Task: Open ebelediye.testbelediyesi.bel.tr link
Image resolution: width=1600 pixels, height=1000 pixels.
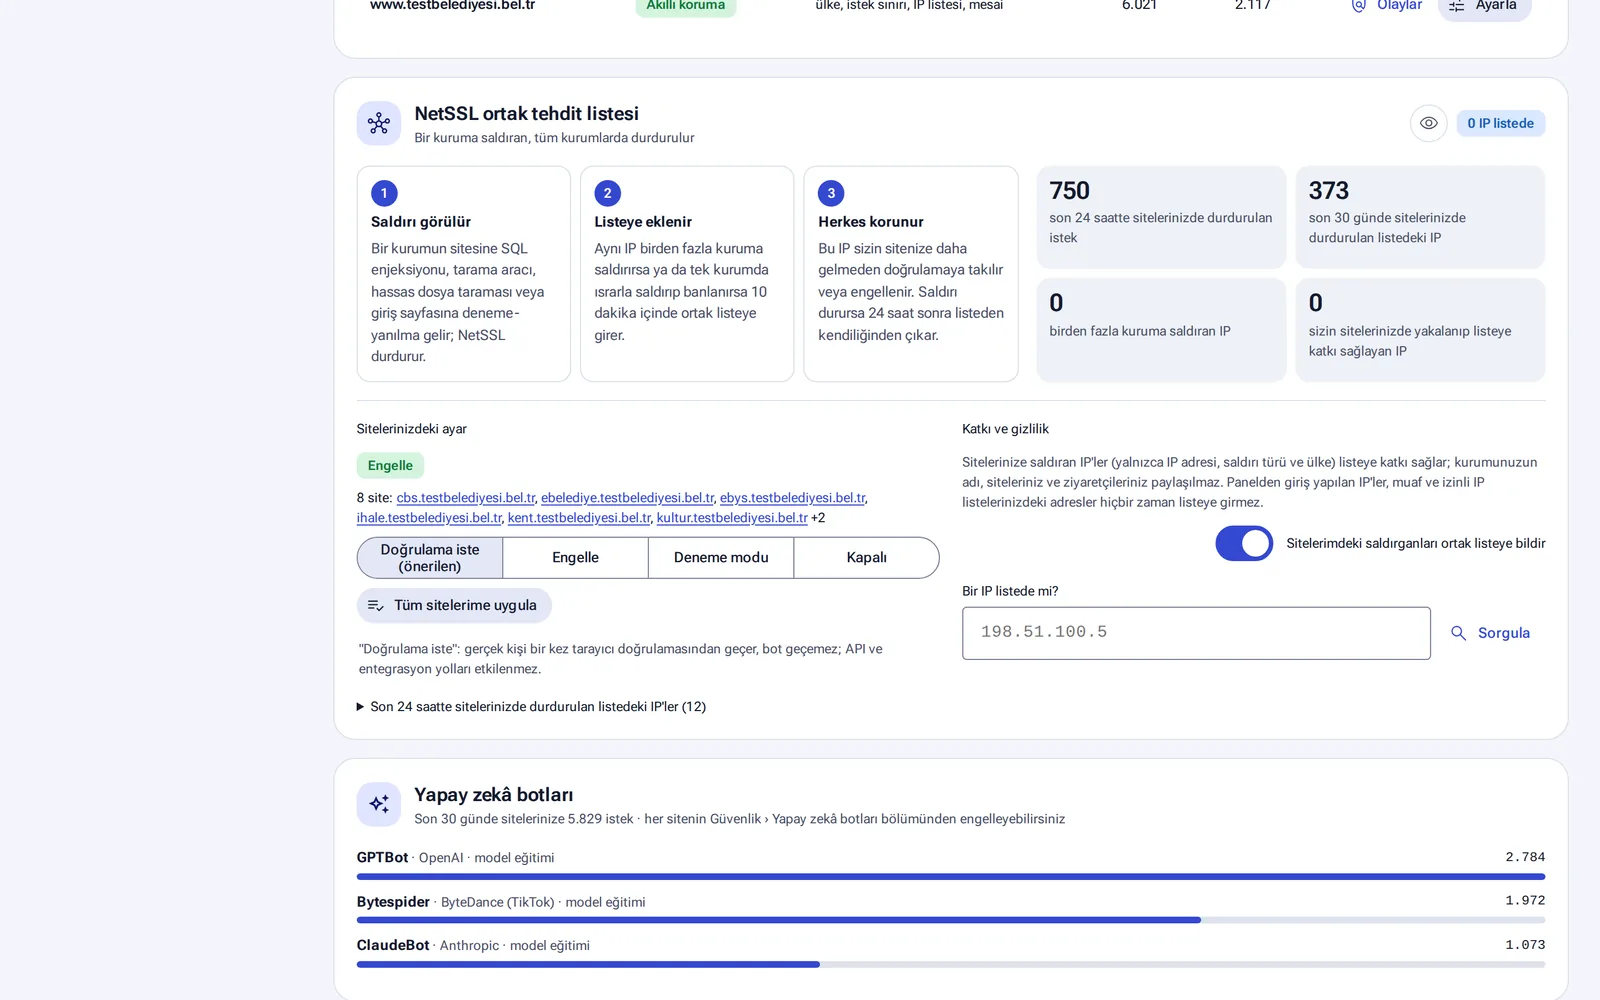Action: point(628,498)
